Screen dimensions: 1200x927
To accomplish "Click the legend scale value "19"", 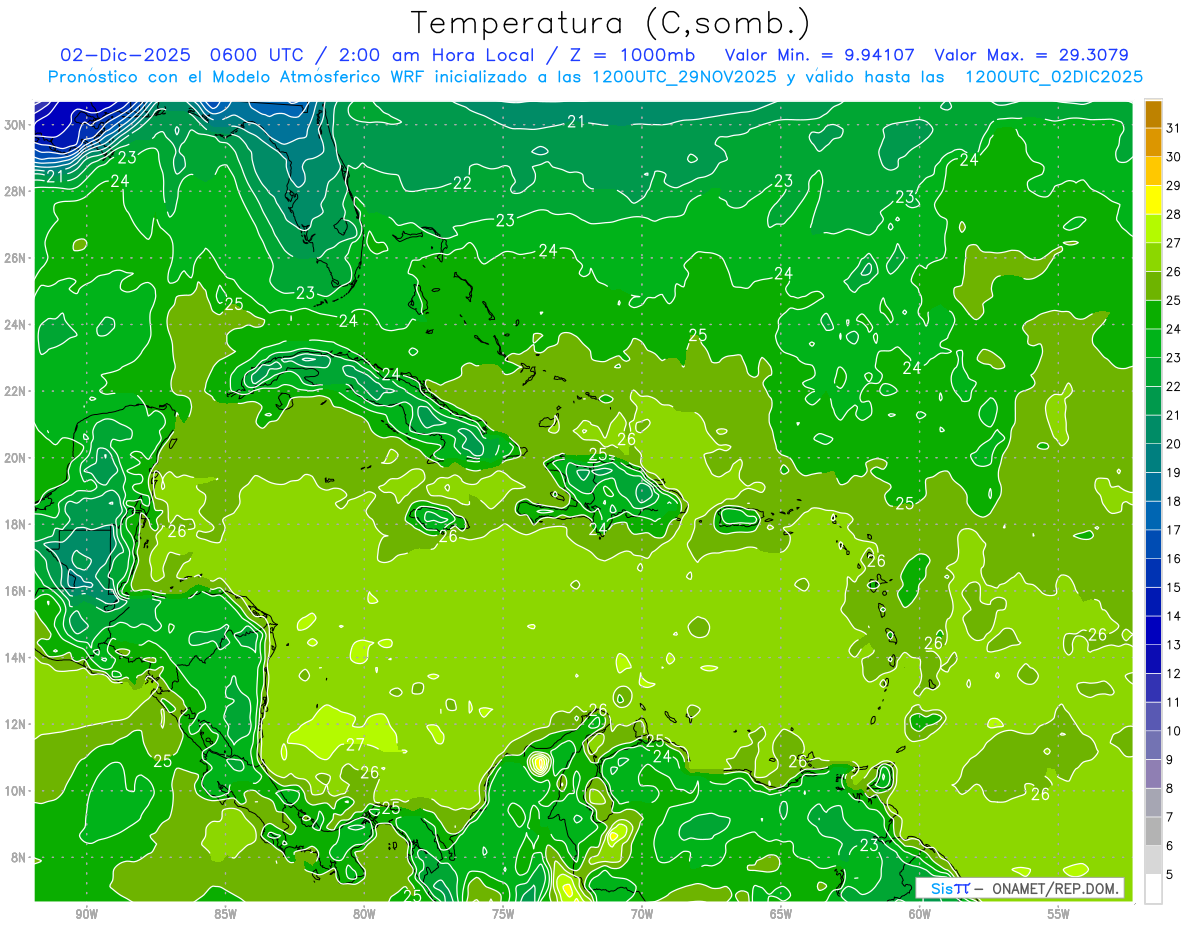I will click(x=1174, y=473).
